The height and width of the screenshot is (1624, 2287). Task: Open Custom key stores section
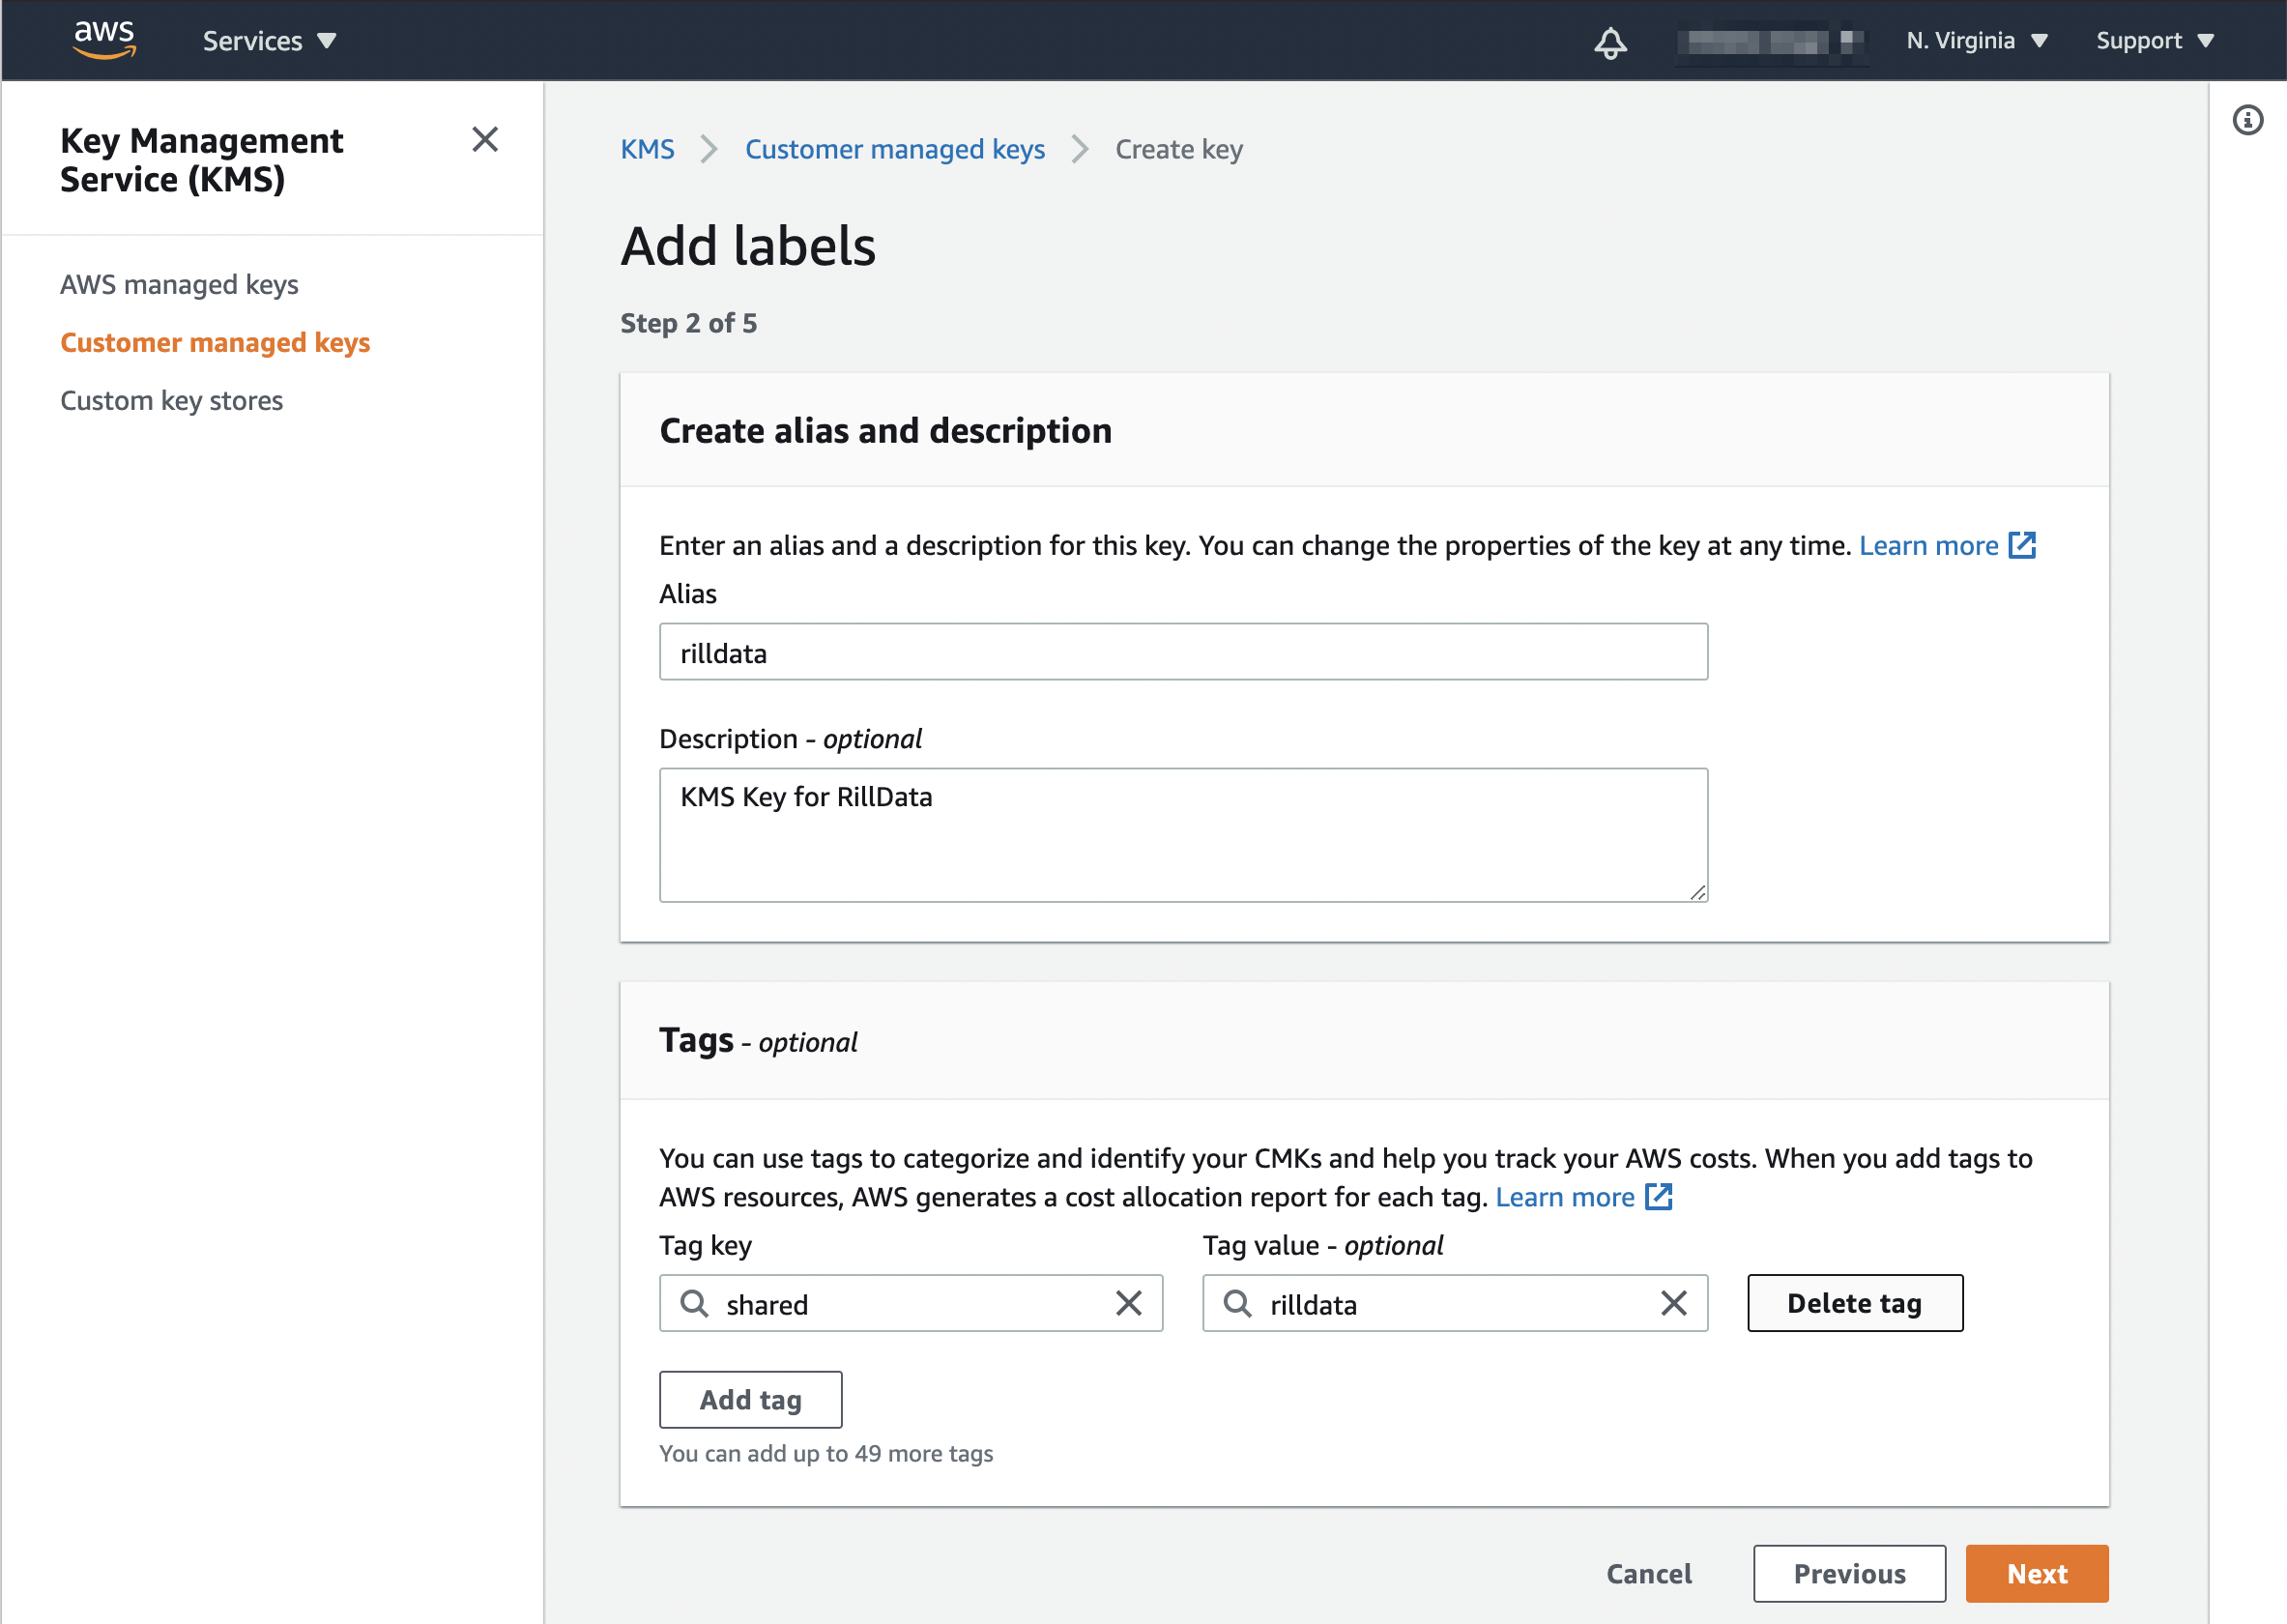[171, 401]
